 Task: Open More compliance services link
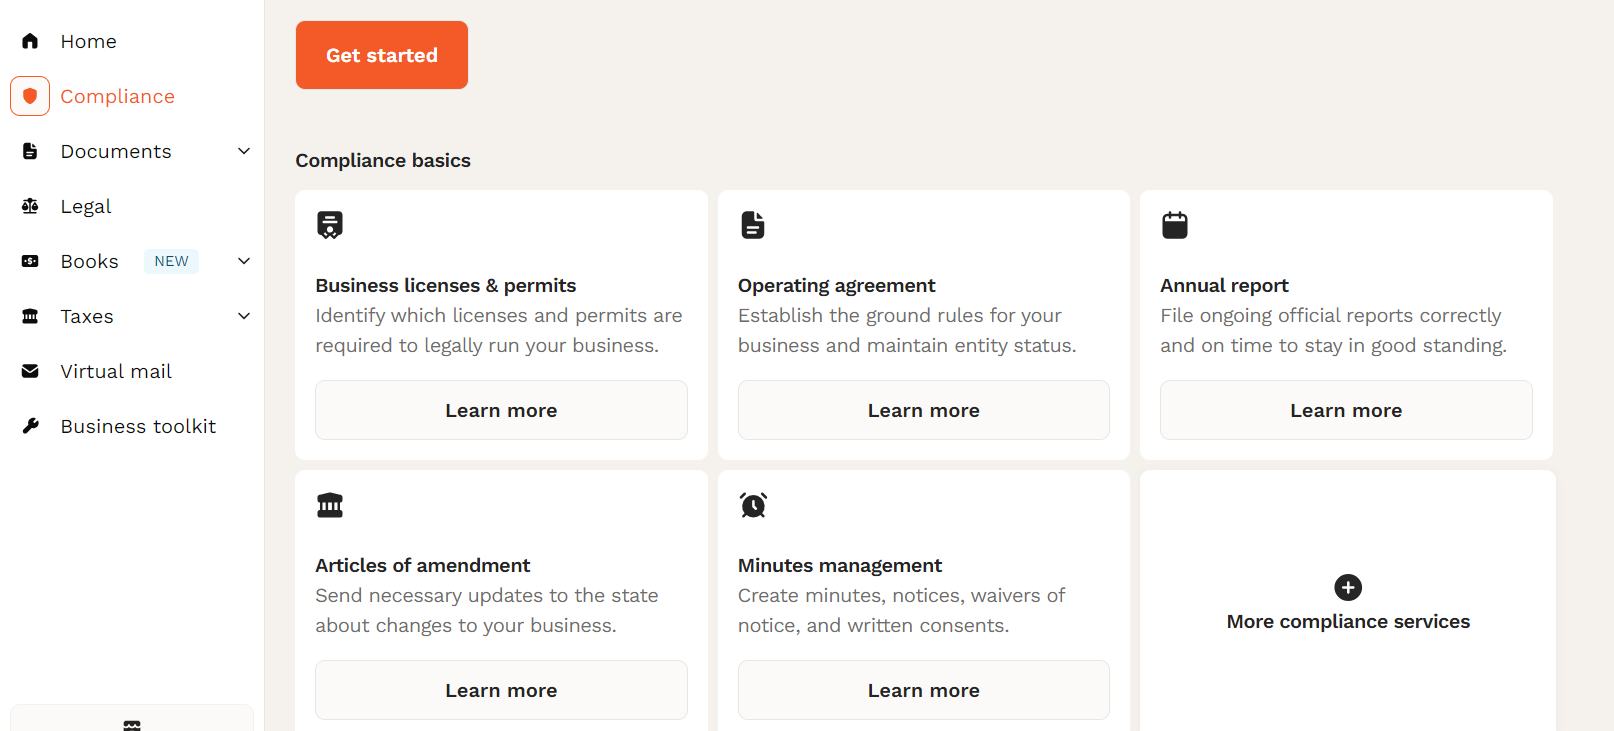(1348, 621)
